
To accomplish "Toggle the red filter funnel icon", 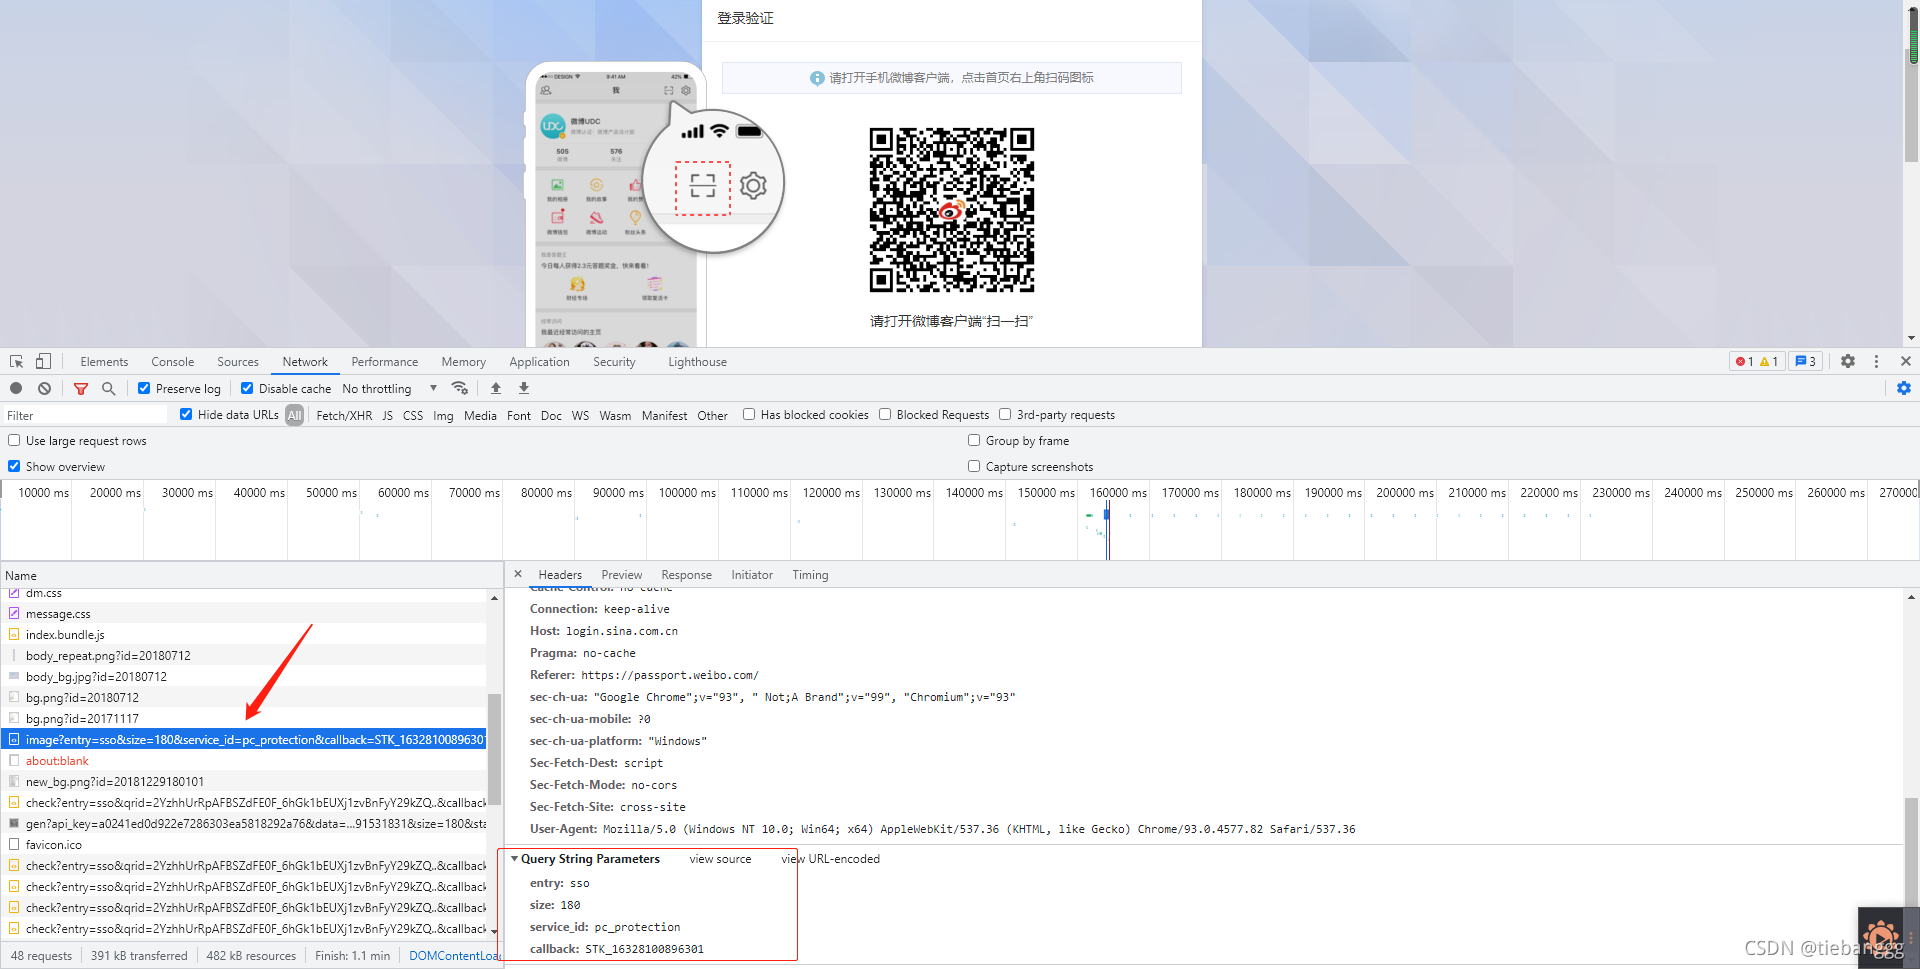I will point(81,388).
